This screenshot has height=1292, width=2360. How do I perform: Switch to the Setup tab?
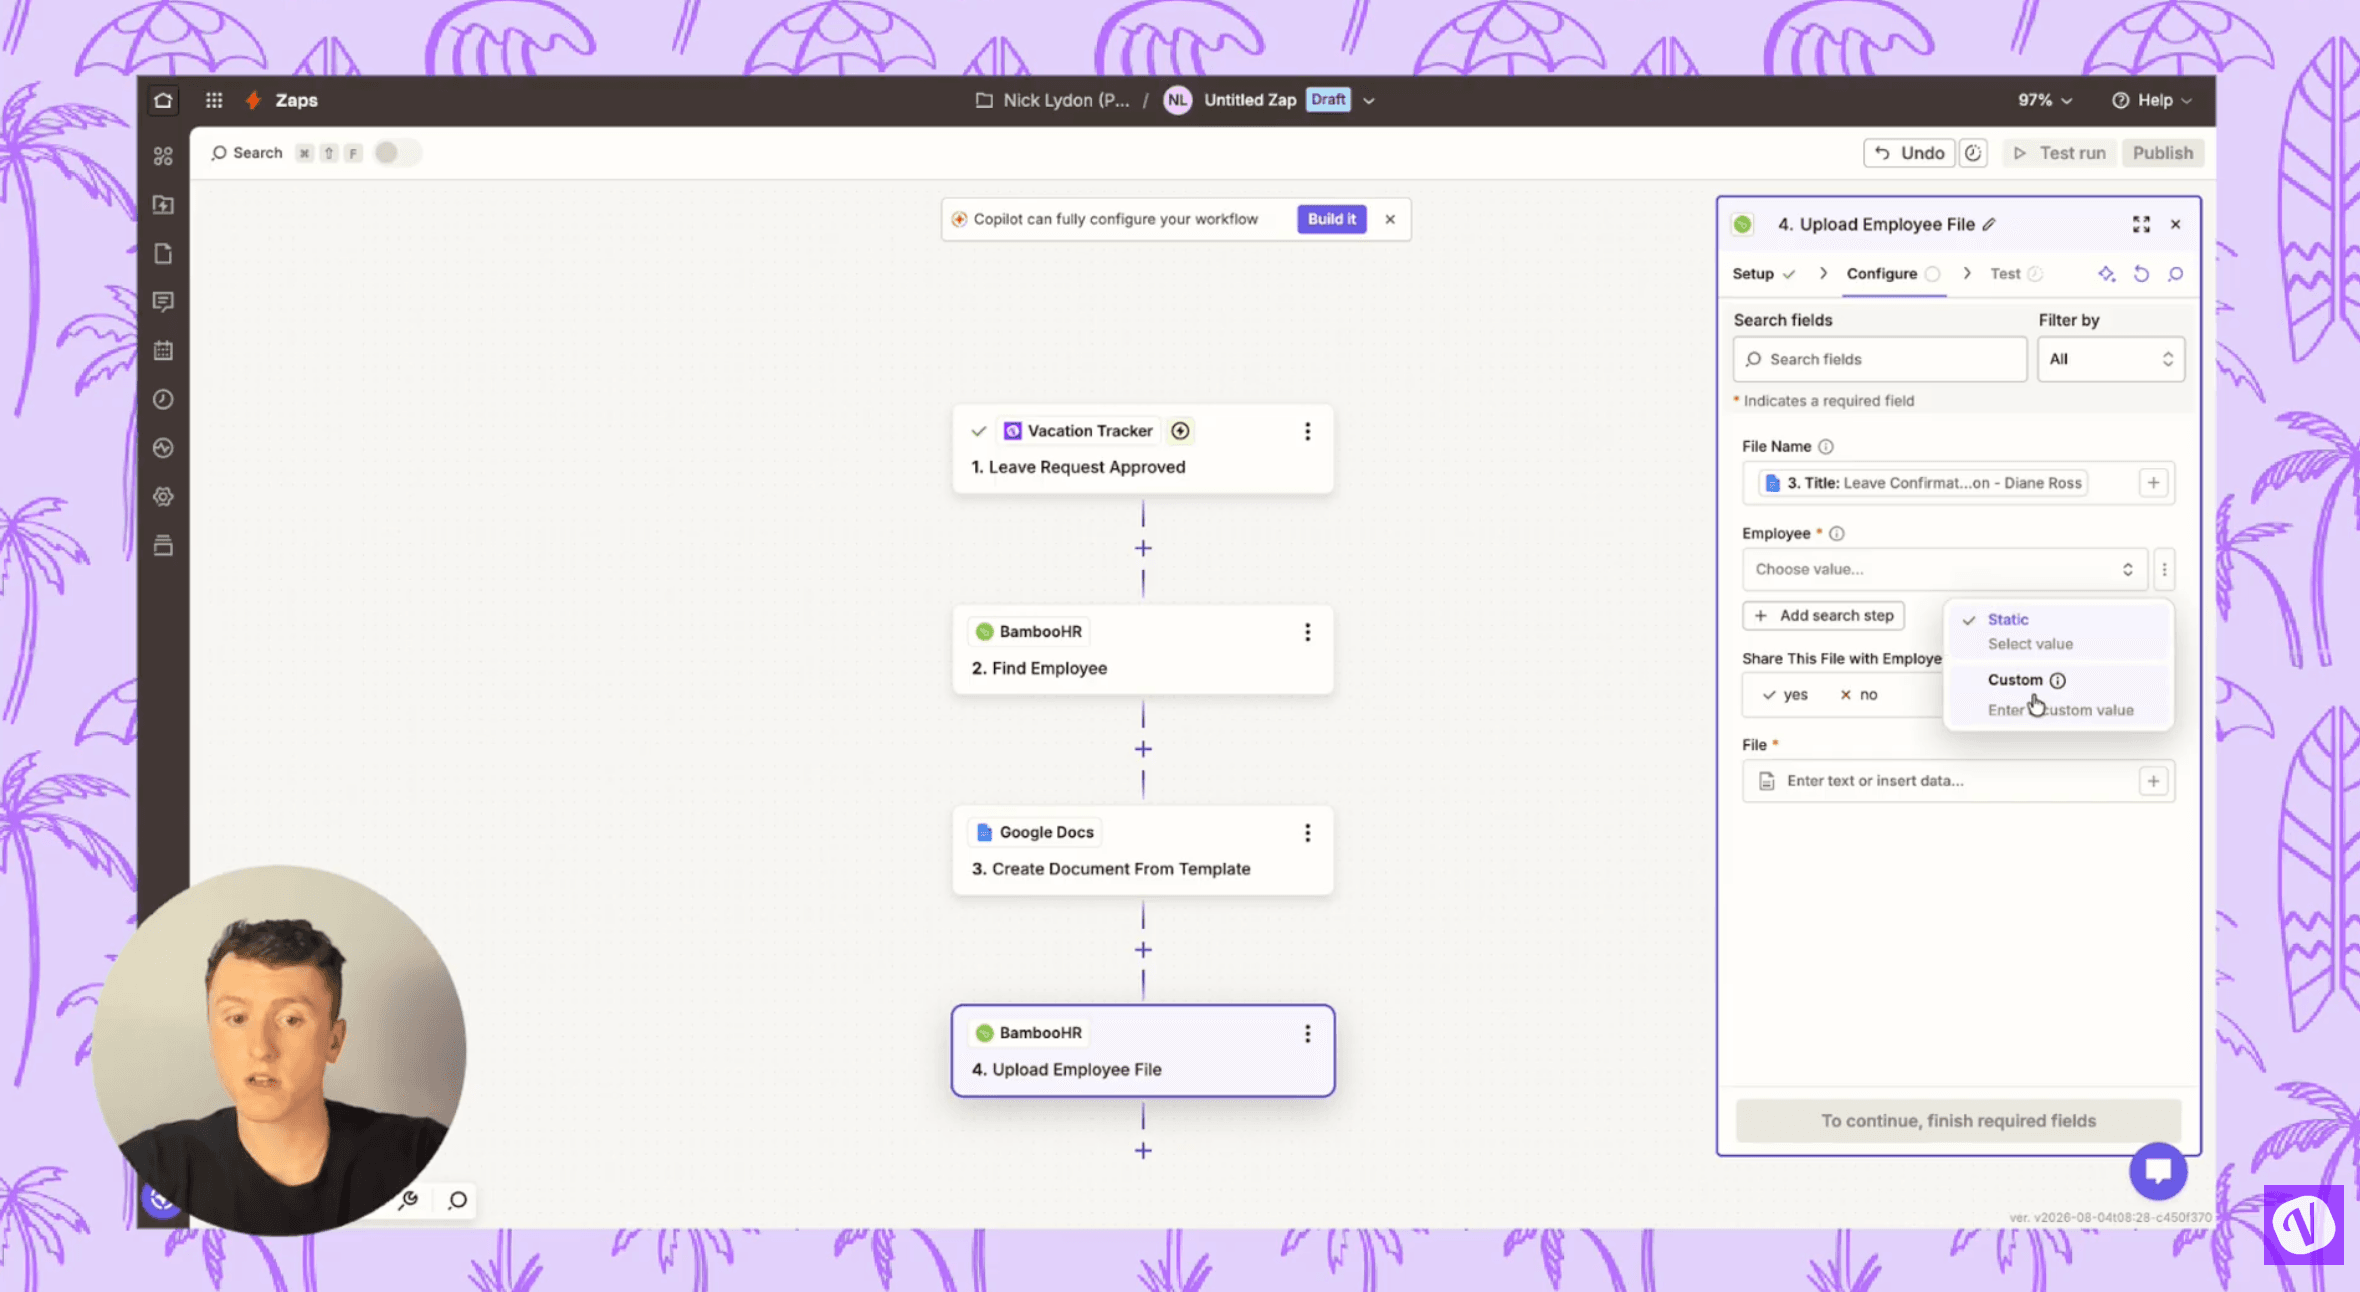[1763, 274]
